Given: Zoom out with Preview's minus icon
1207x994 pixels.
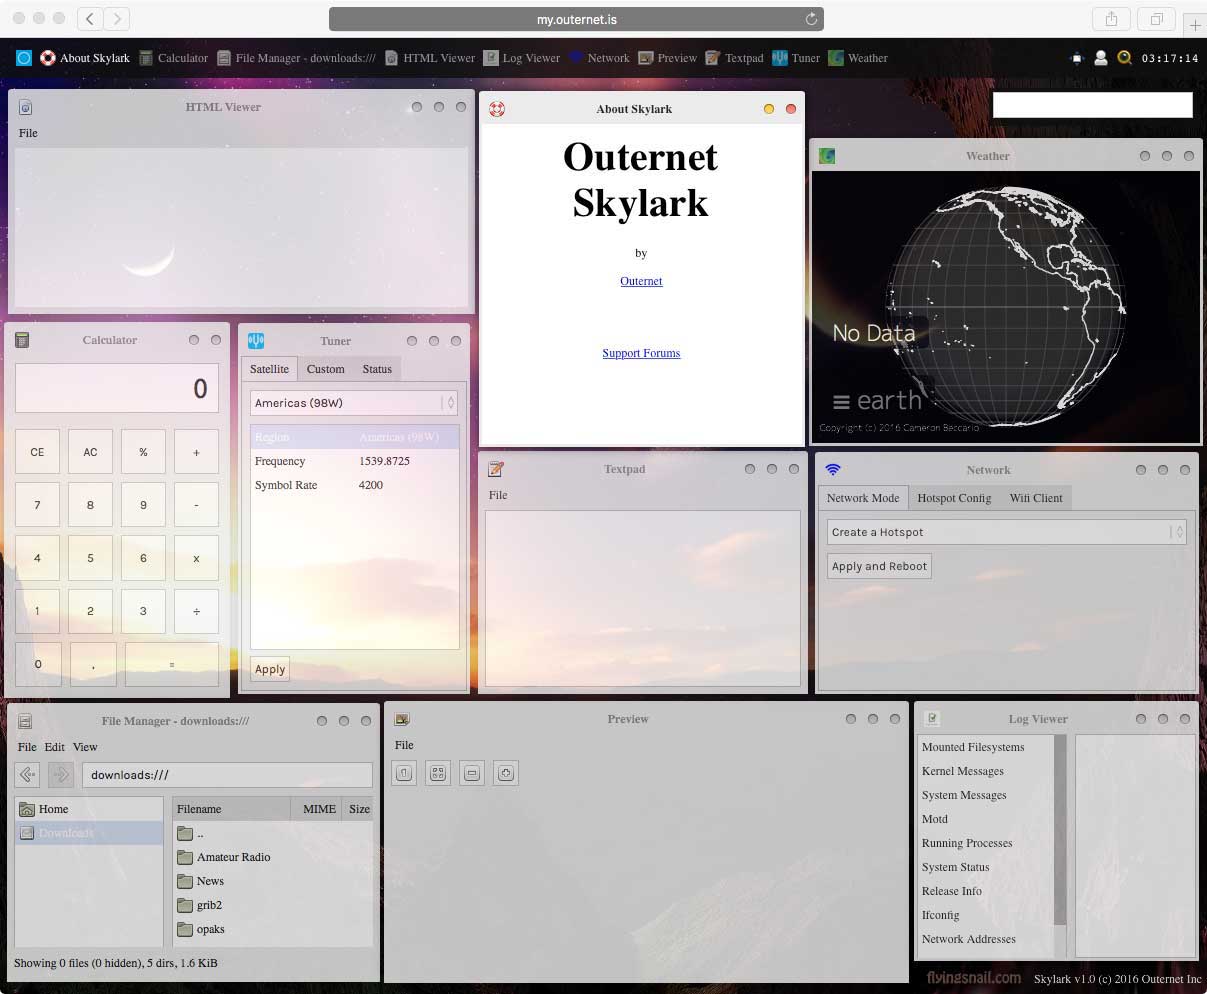Looking at the screenshot, I should 472,773.
